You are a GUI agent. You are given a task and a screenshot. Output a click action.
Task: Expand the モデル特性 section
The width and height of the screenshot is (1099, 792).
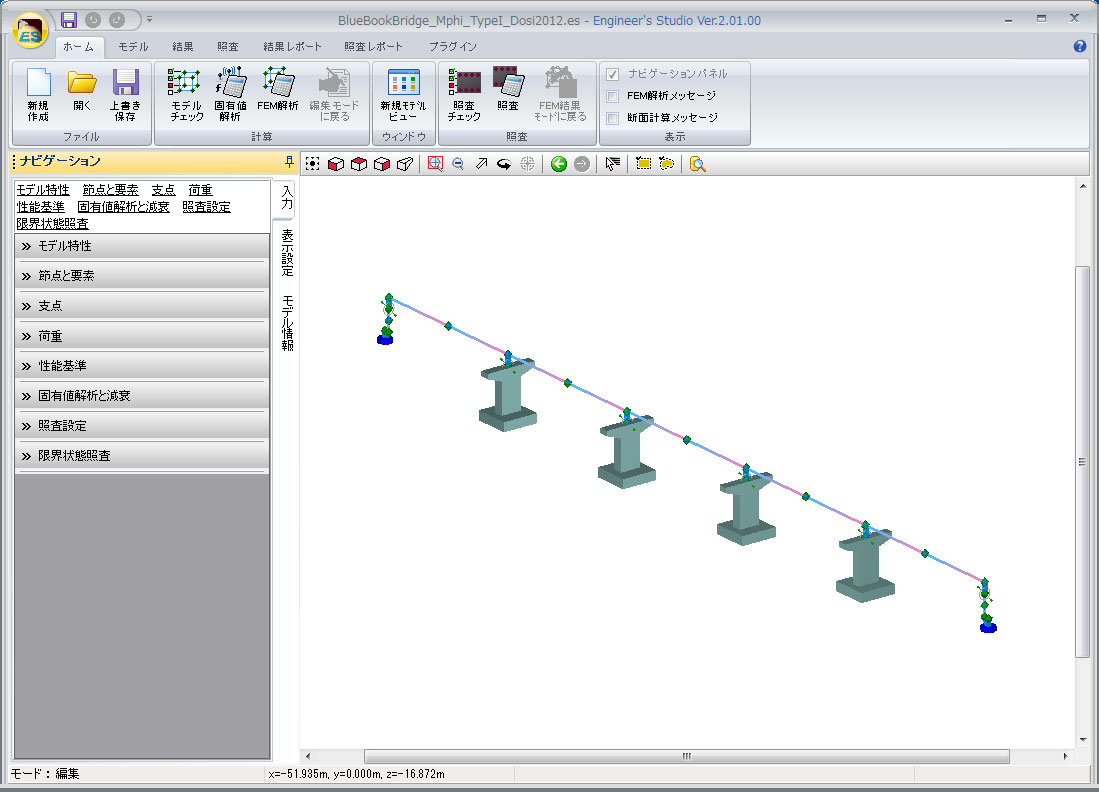point(142,246)
